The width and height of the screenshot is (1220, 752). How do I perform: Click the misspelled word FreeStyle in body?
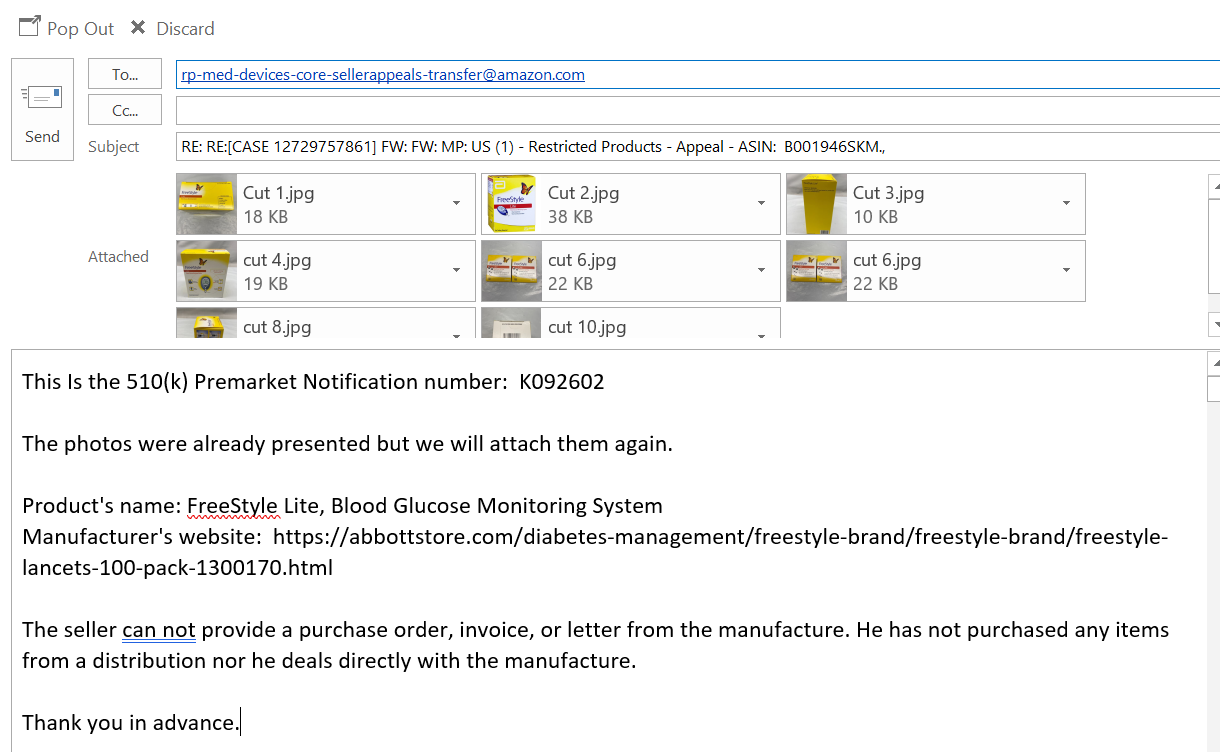[x=233, y=506]
